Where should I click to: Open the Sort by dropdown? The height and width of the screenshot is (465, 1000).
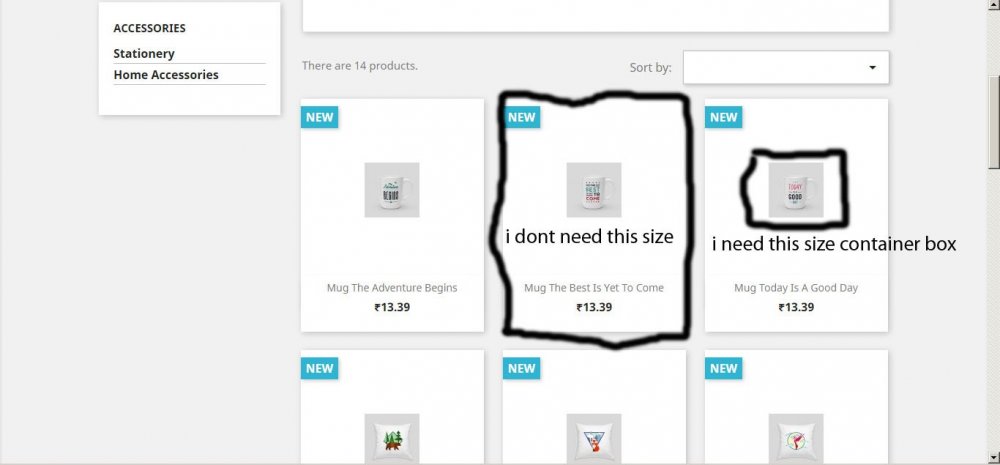(786, 68)
